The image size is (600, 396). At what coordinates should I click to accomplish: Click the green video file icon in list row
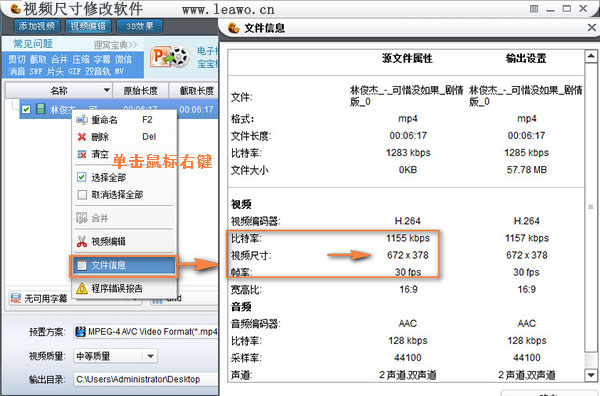(41, 109)
